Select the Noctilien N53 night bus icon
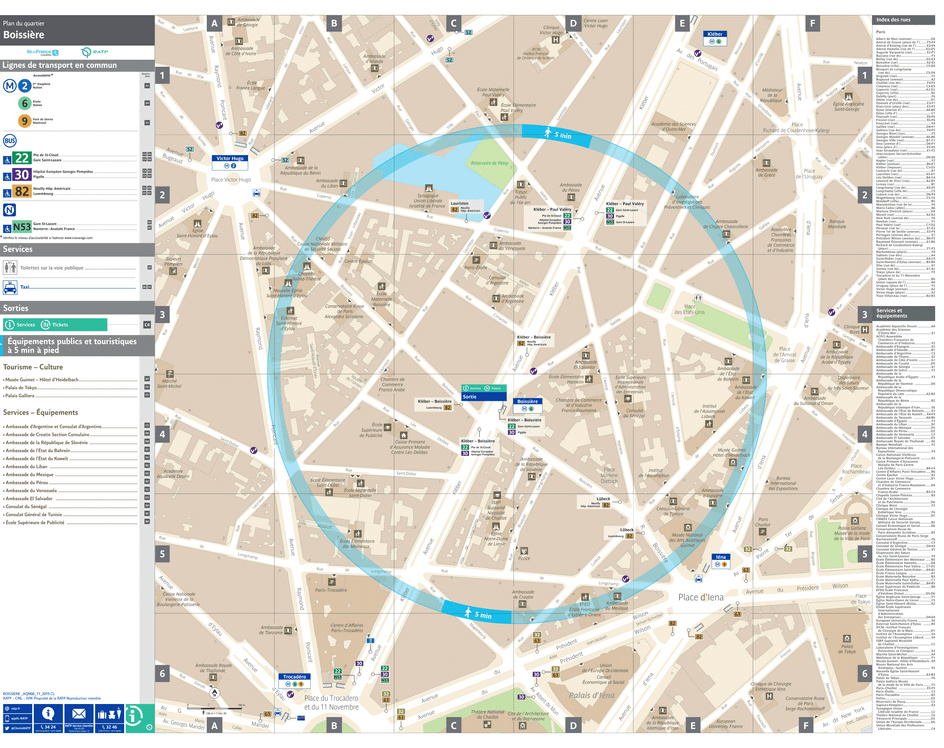The image size is (944, 748). click(20, 226)
